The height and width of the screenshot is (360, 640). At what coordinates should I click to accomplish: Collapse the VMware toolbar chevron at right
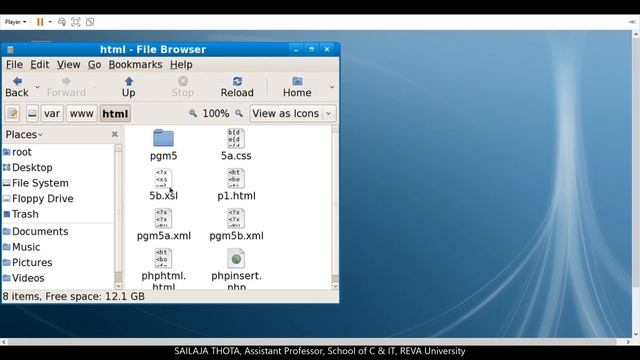[x=632, y=22]
